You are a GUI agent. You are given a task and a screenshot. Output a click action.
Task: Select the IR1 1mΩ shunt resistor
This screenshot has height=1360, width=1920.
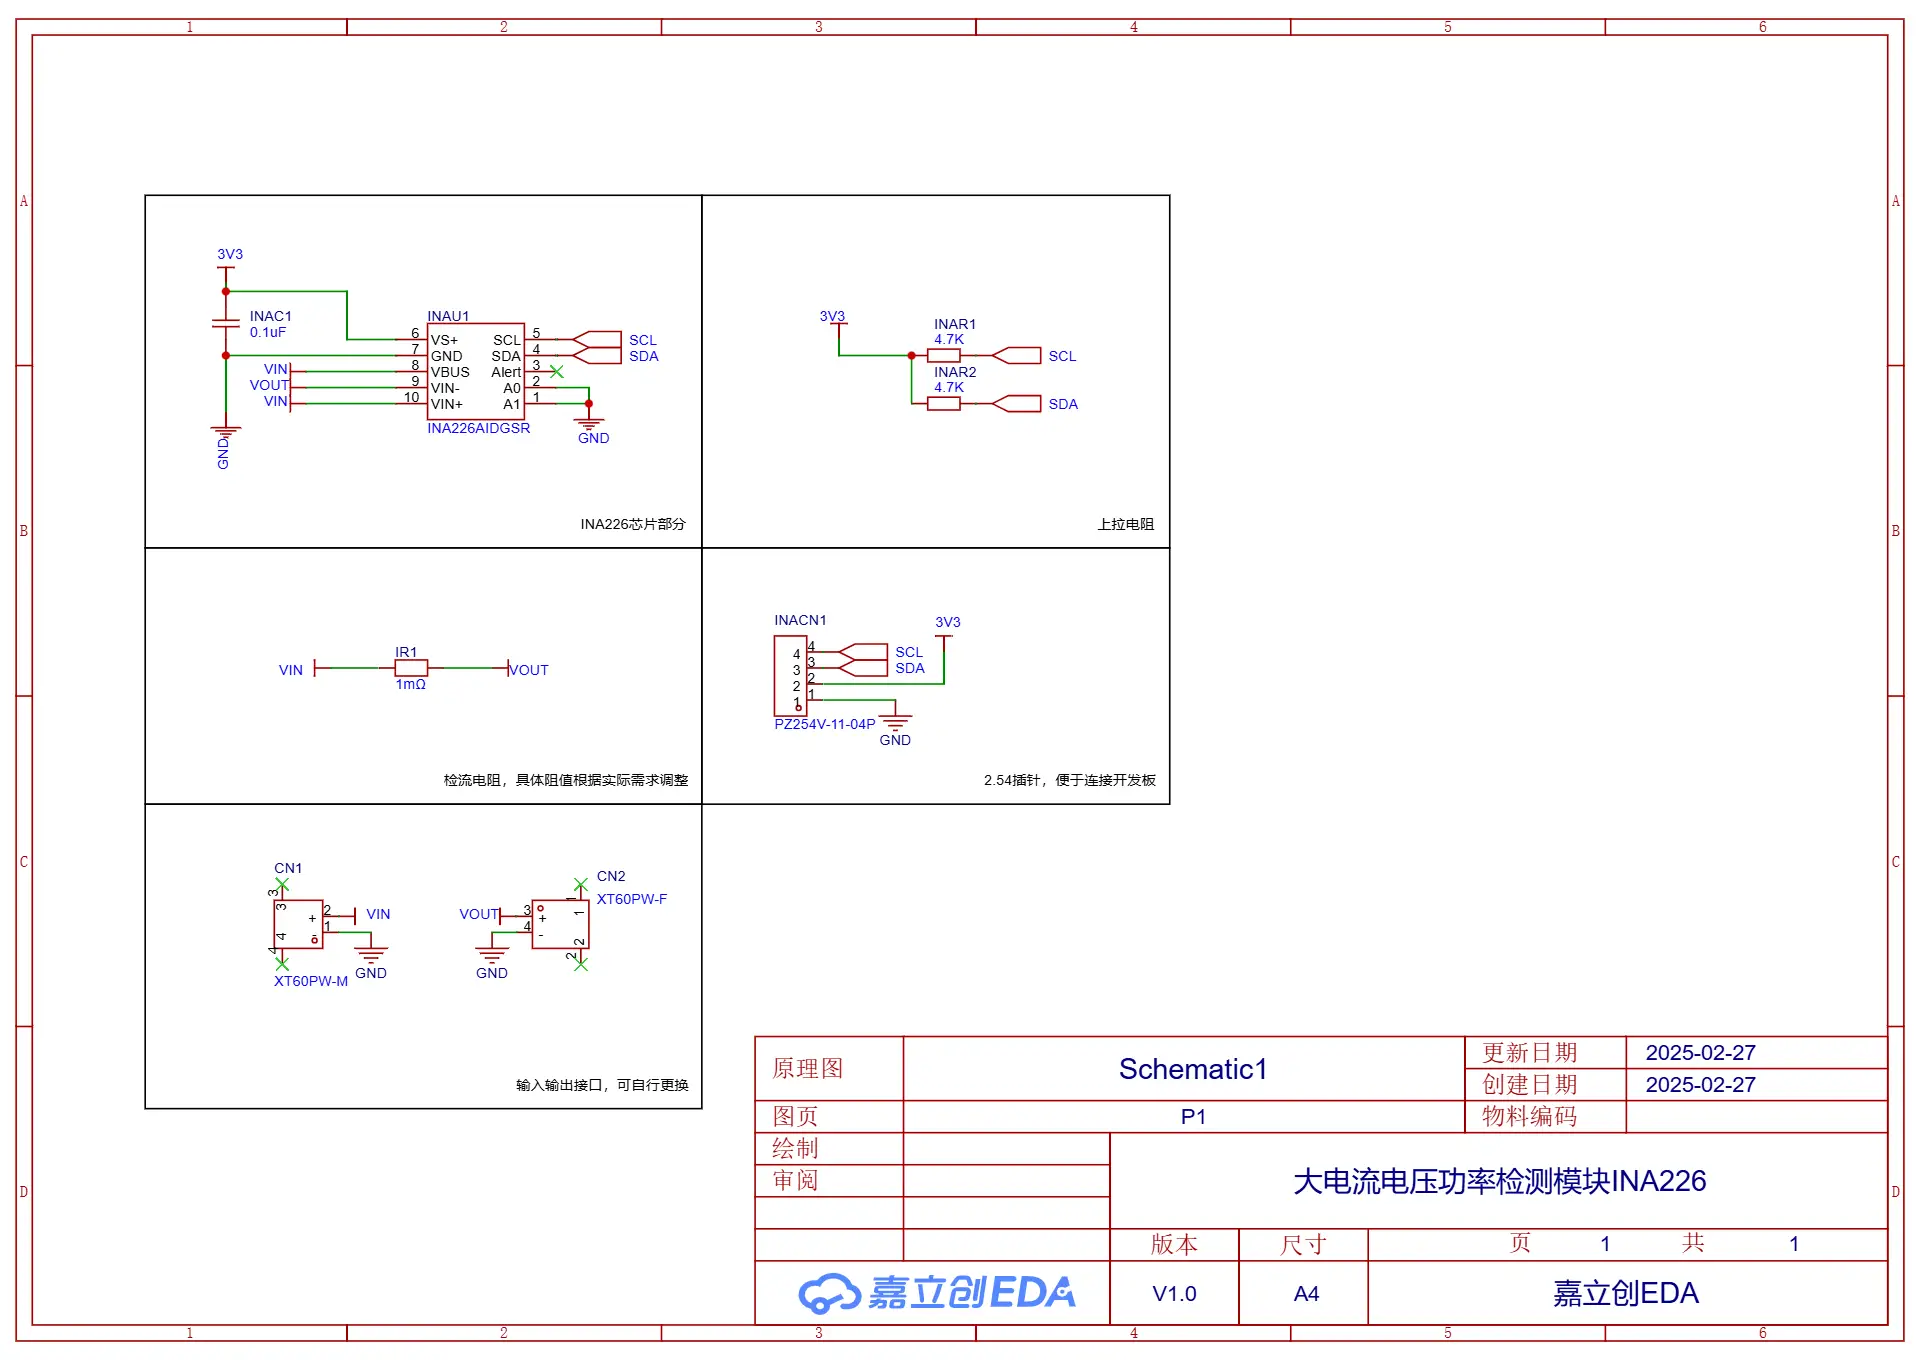(411, 668)
